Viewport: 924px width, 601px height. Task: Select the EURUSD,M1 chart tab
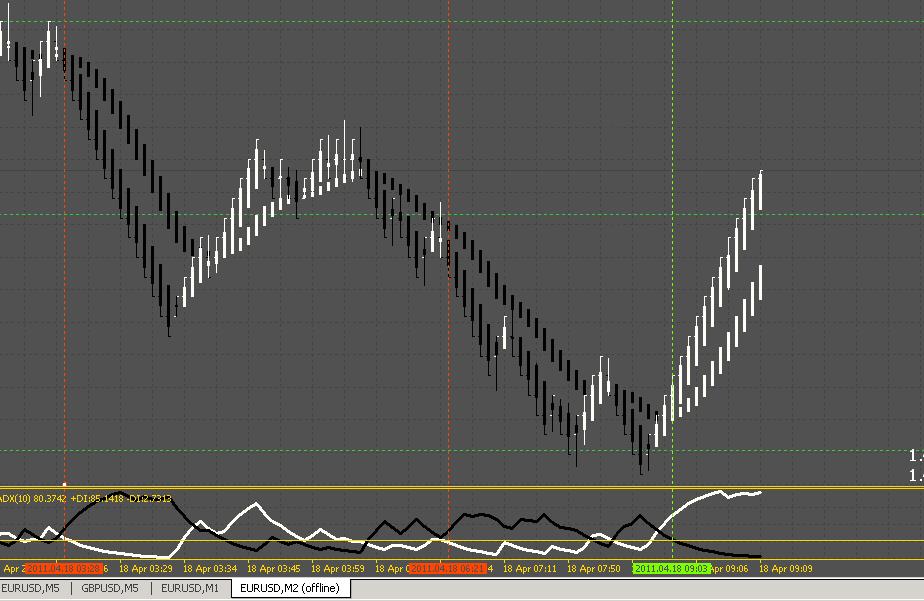point(189,587)
